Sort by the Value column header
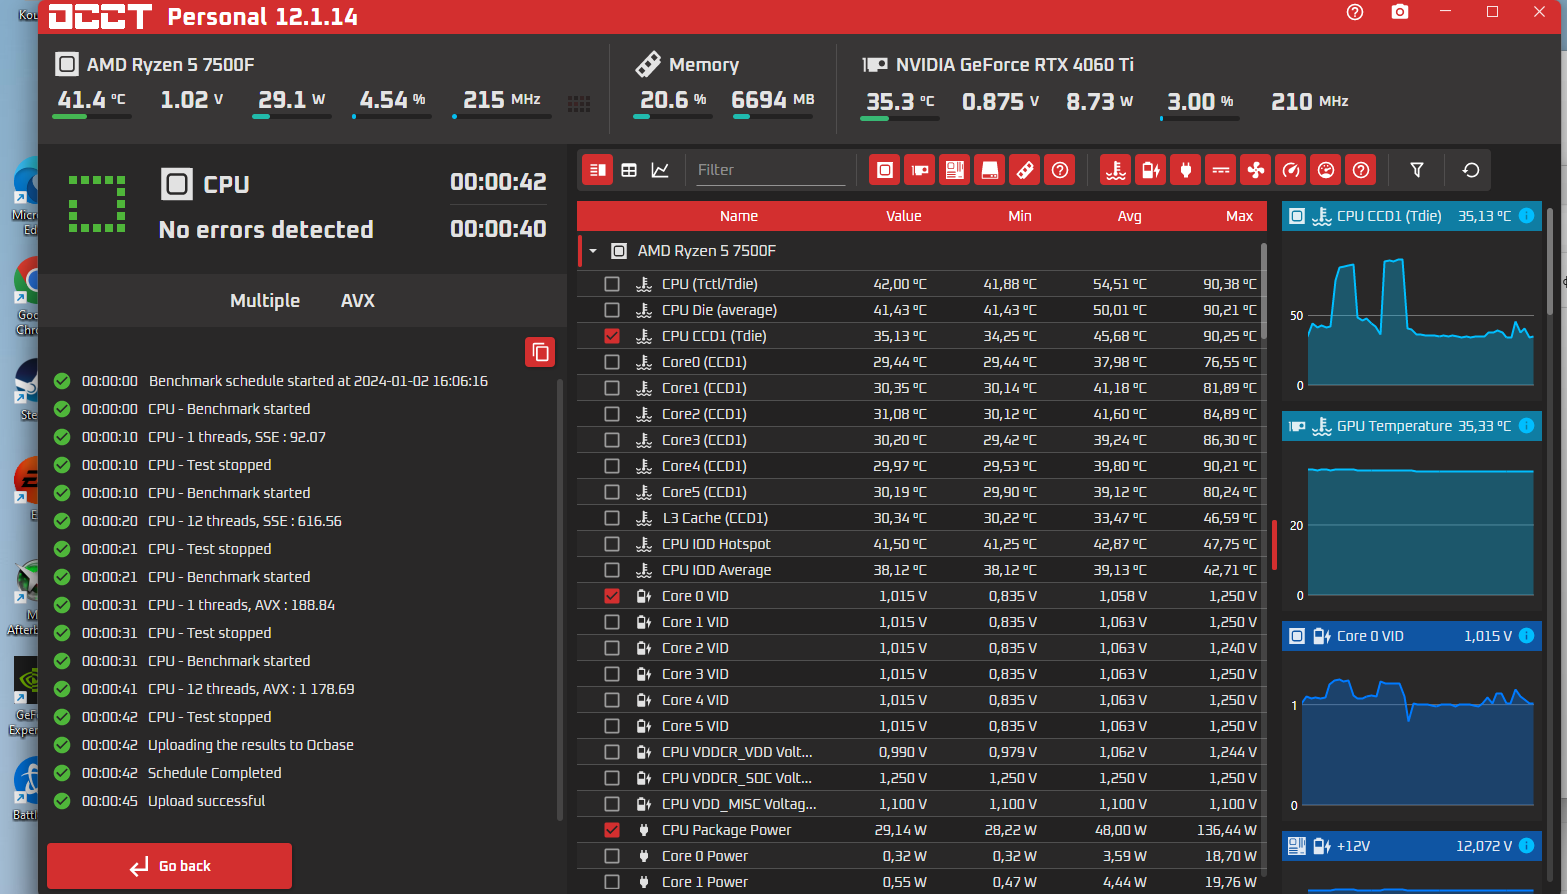 (x=904, y=216)
